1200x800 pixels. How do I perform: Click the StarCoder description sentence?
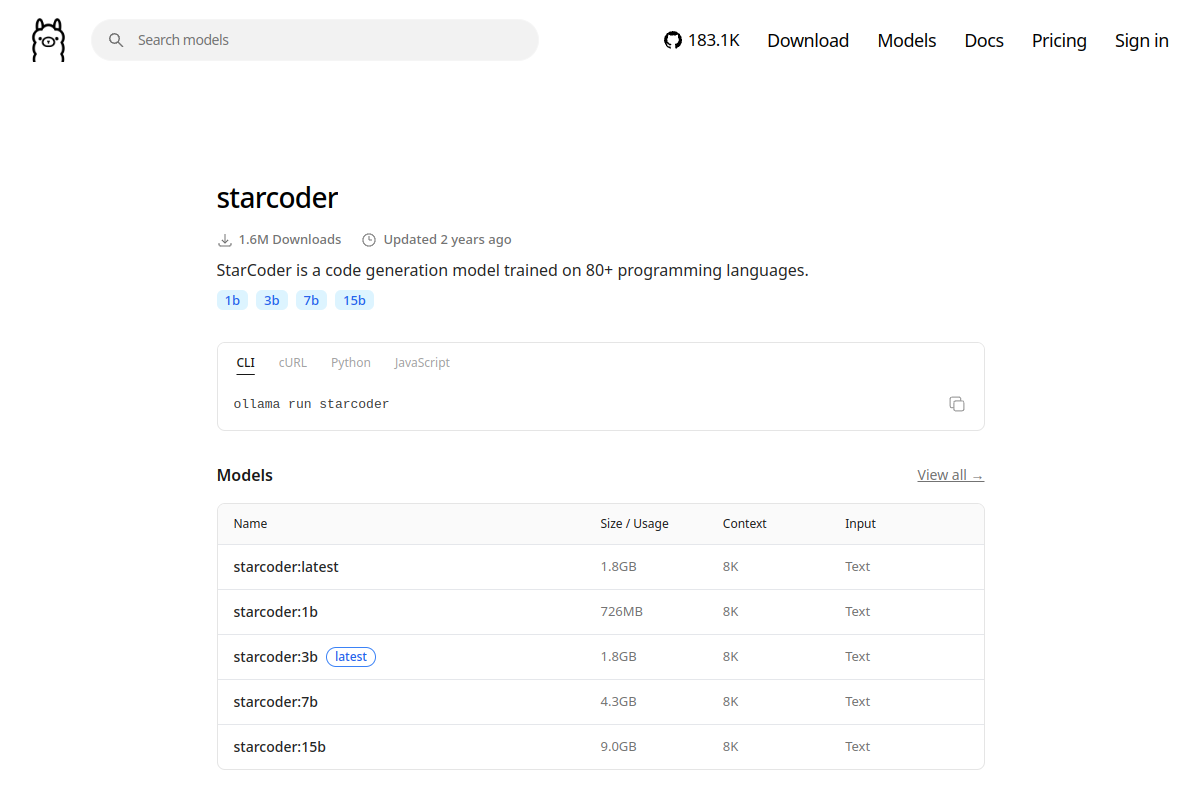pyautogui.click(x=512, y=271)
